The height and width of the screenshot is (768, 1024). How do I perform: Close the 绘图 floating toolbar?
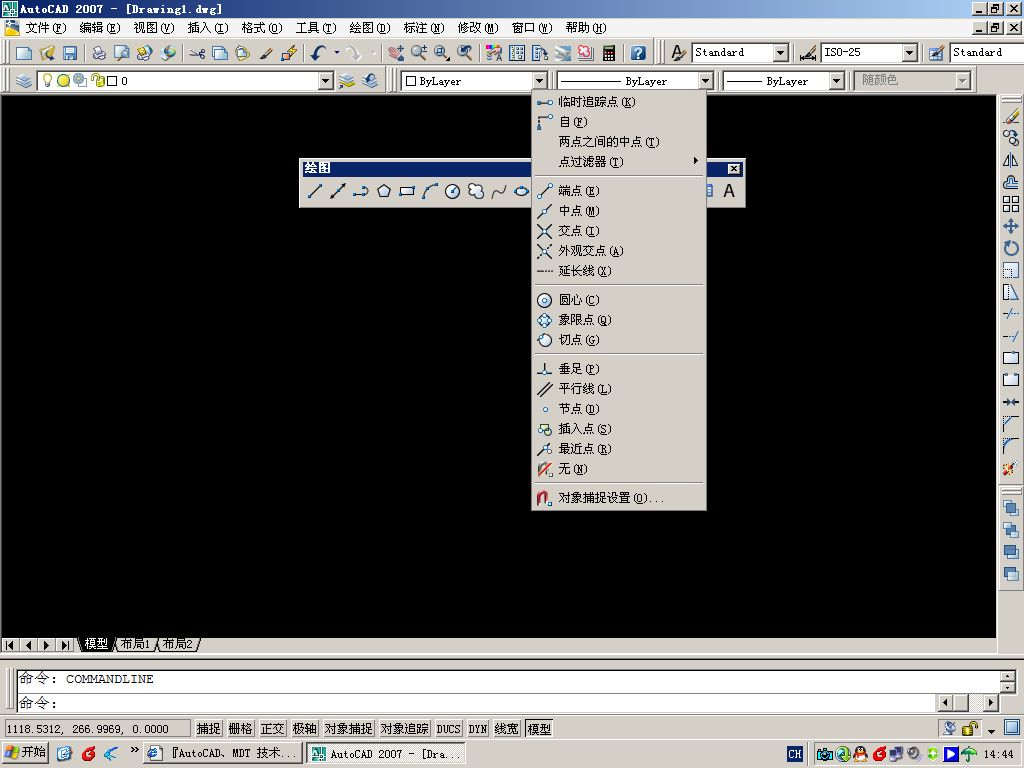click(734, 168)
